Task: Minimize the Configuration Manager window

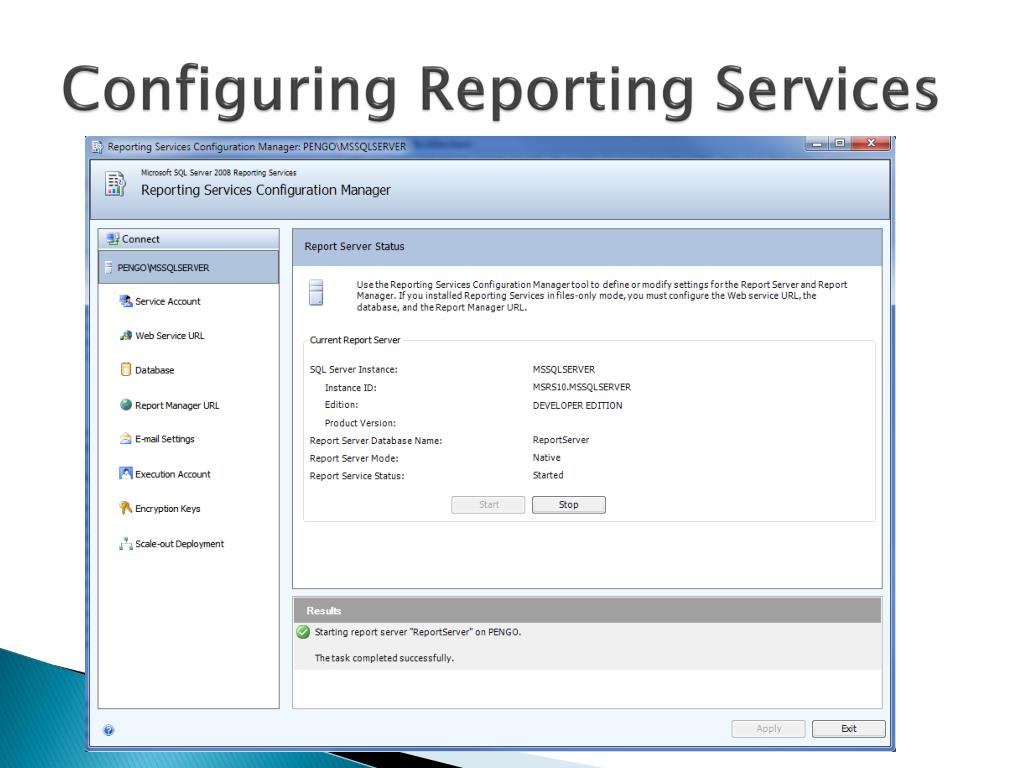Action: (x=816, y=144)
